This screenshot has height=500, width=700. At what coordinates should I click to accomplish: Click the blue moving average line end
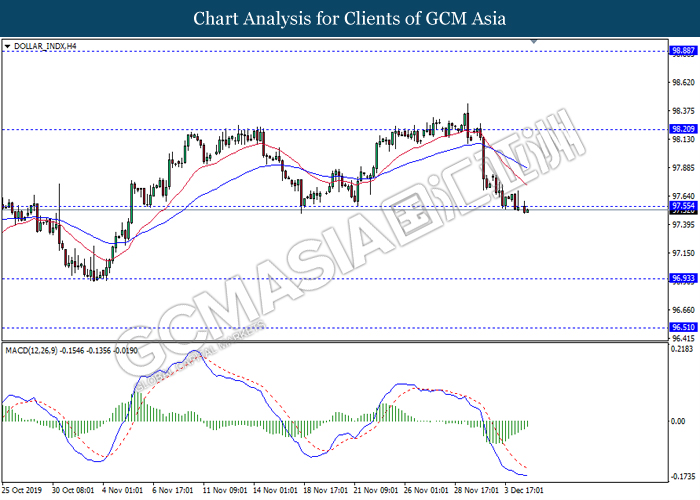point(526,167)
